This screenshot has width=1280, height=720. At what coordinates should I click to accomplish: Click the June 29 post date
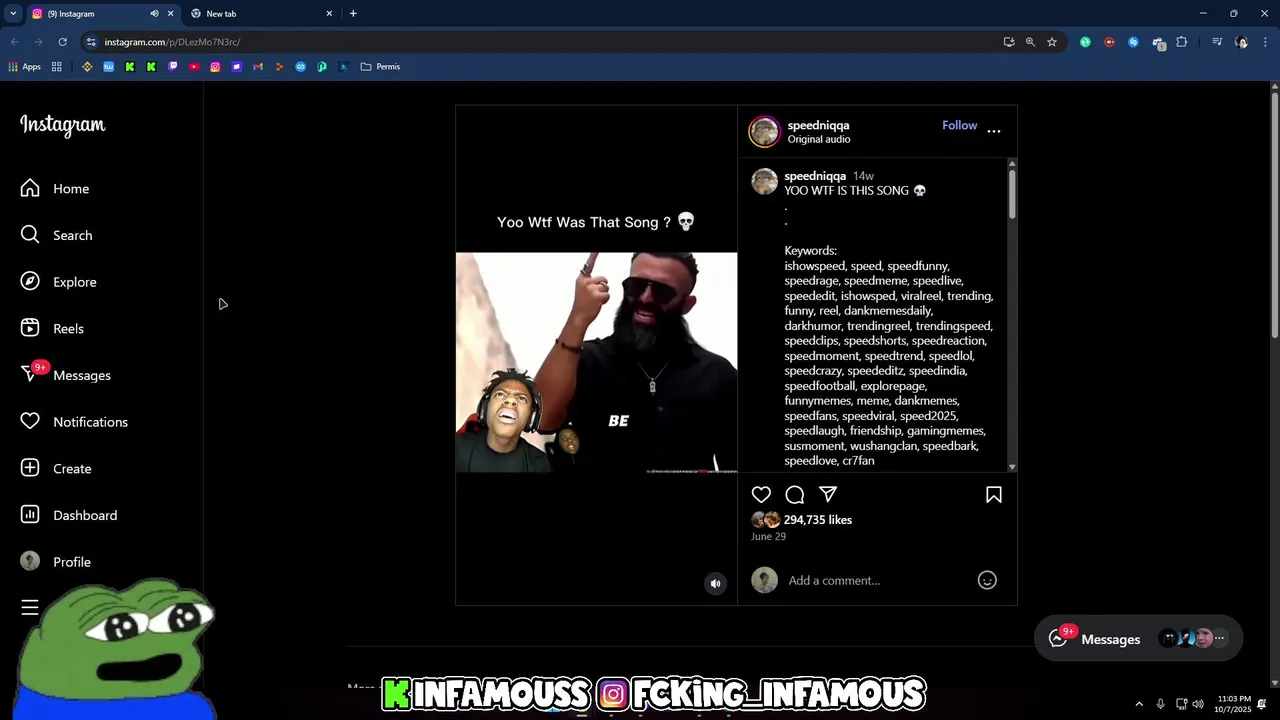768,537
